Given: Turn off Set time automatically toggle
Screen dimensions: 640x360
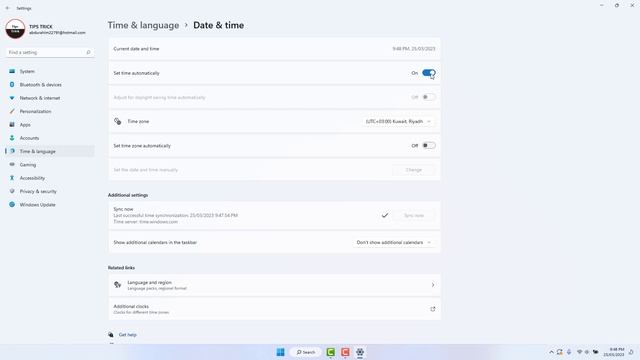Looking at the screenshot, I should coord(429,73).
